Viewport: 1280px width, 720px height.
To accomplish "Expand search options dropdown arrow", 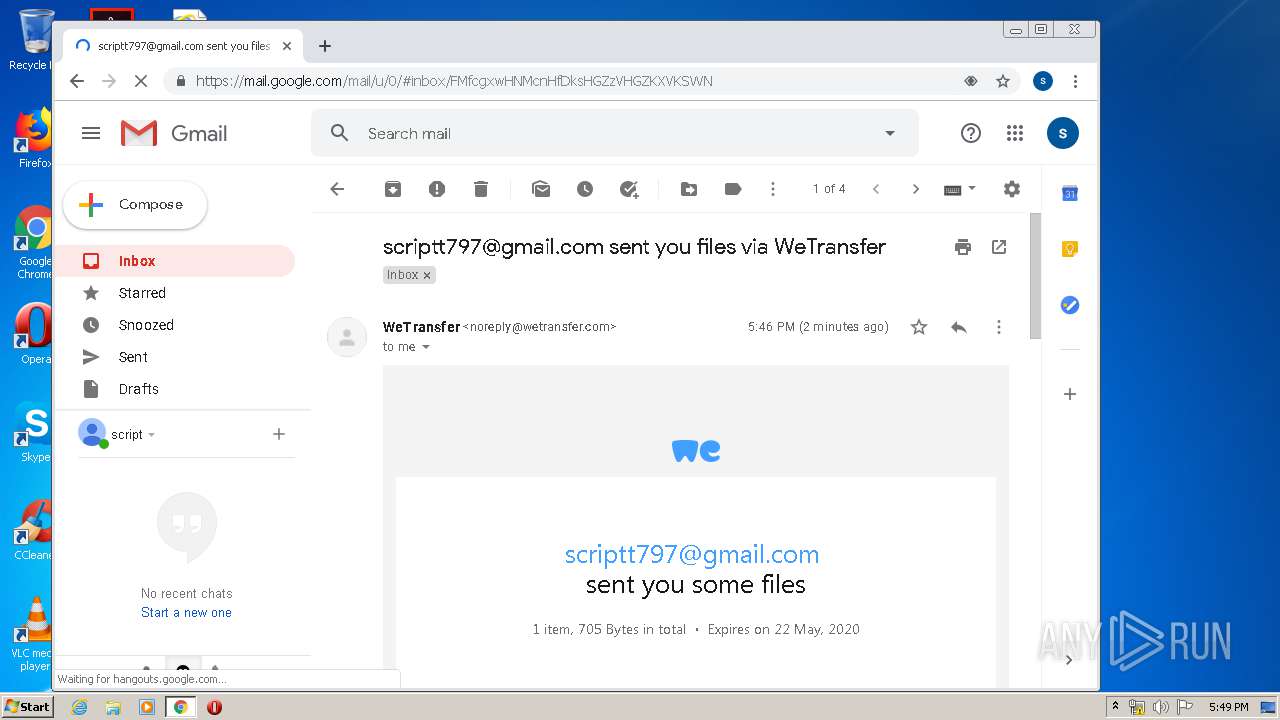I will coord(890,133).
